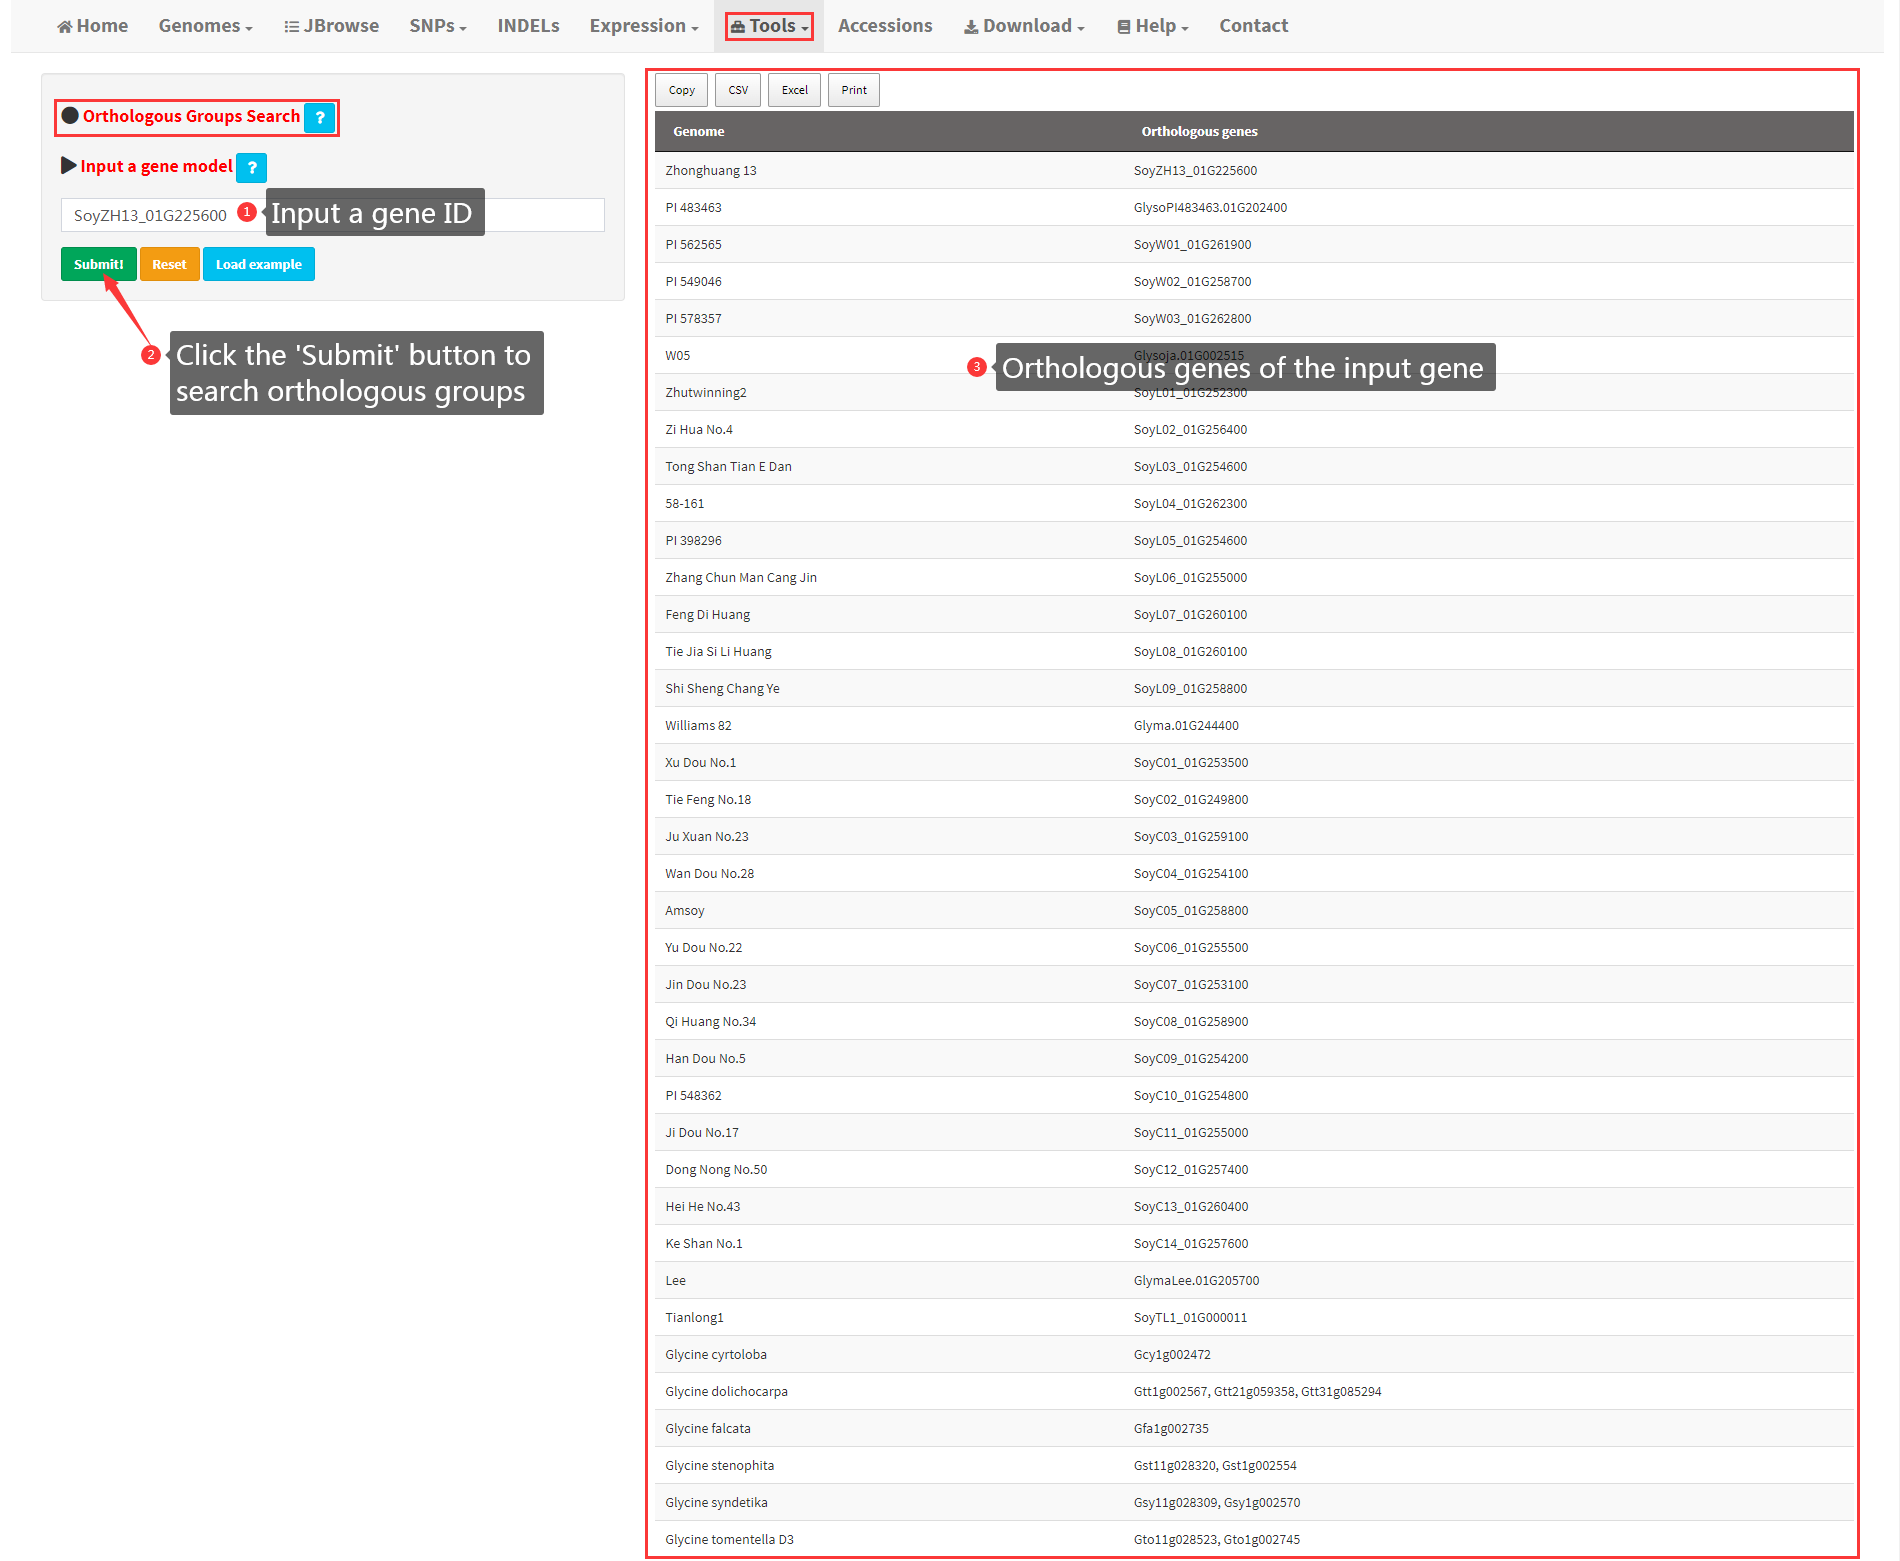The image size is (1900, 1561).
Task: Click the orange Reset button
Action: coord(169,265)
